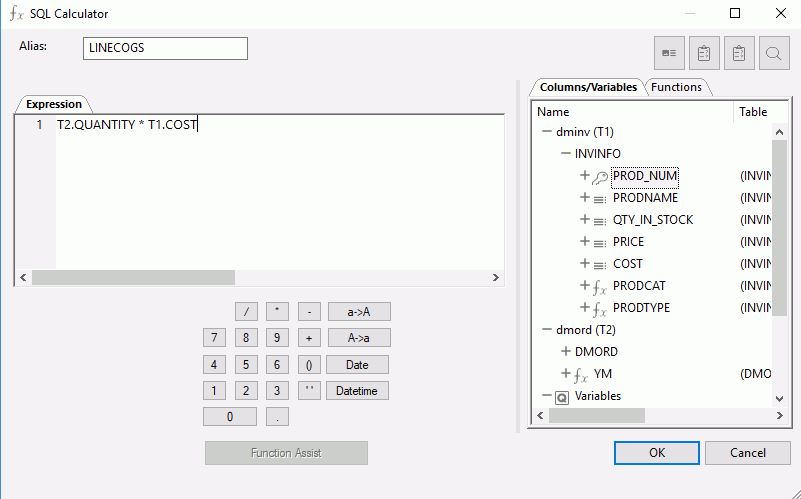The image size is (801, 499).
Task: Collapse the Variables node
Action: pyautogui.click(x=547, y=395)
